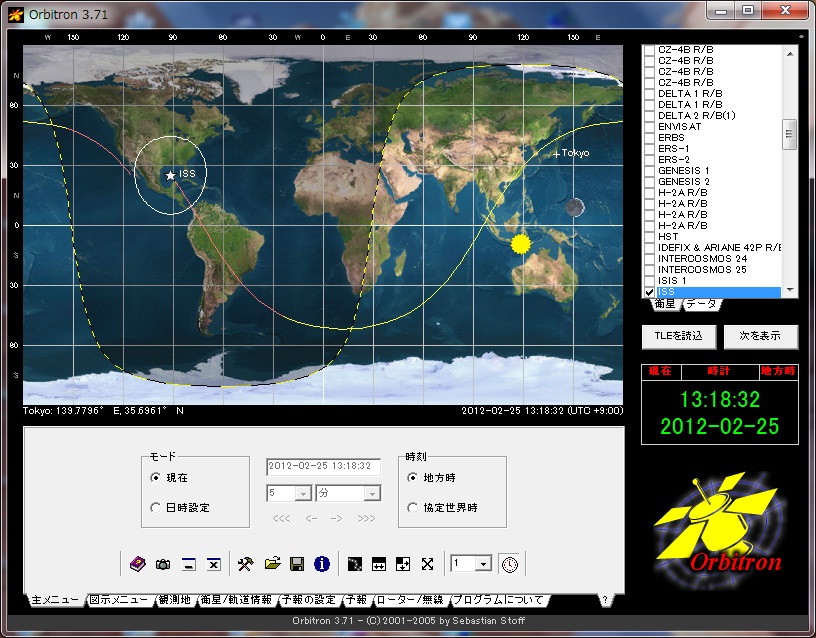The height and width of the screenshot is (638, 816).
Task: Save with the floppy disk icon
Action: pyautogui.click(x=297, y=564)
